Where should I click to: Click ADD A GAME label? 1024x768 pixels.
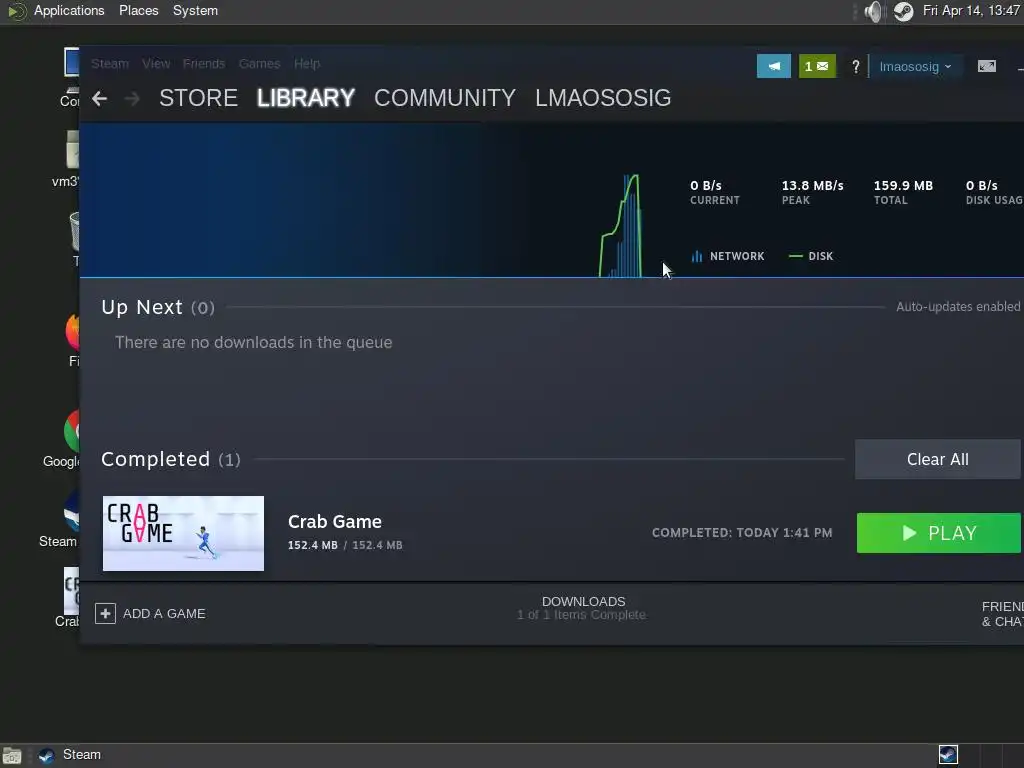164,614
